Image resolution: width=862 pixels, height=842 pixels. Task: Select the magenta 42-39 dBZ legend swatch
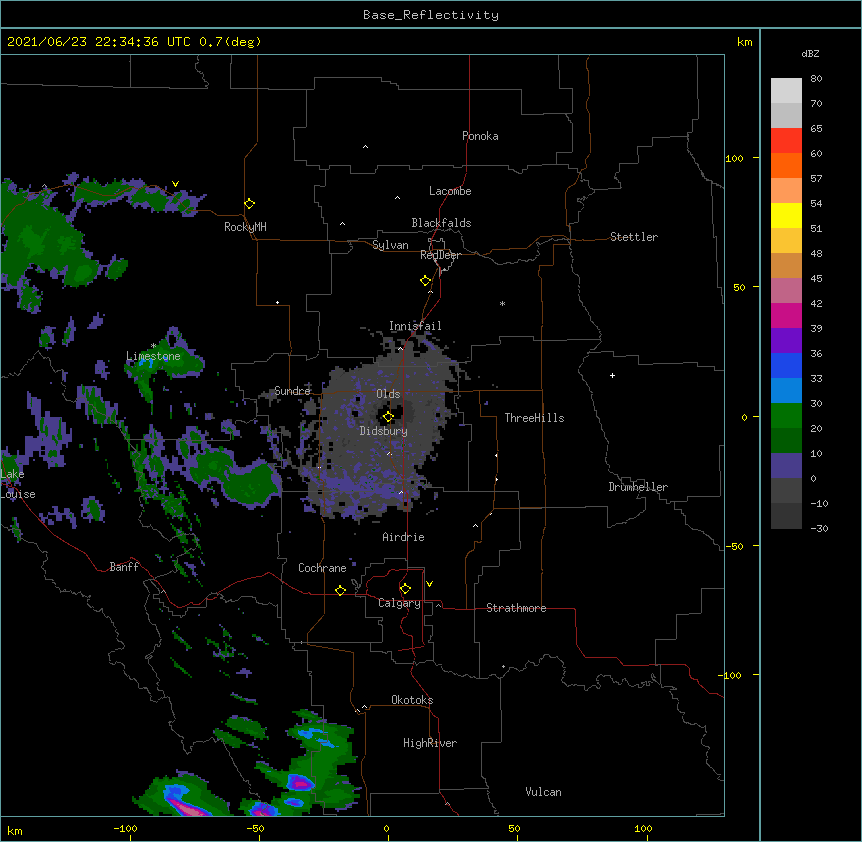click(786, 315)
